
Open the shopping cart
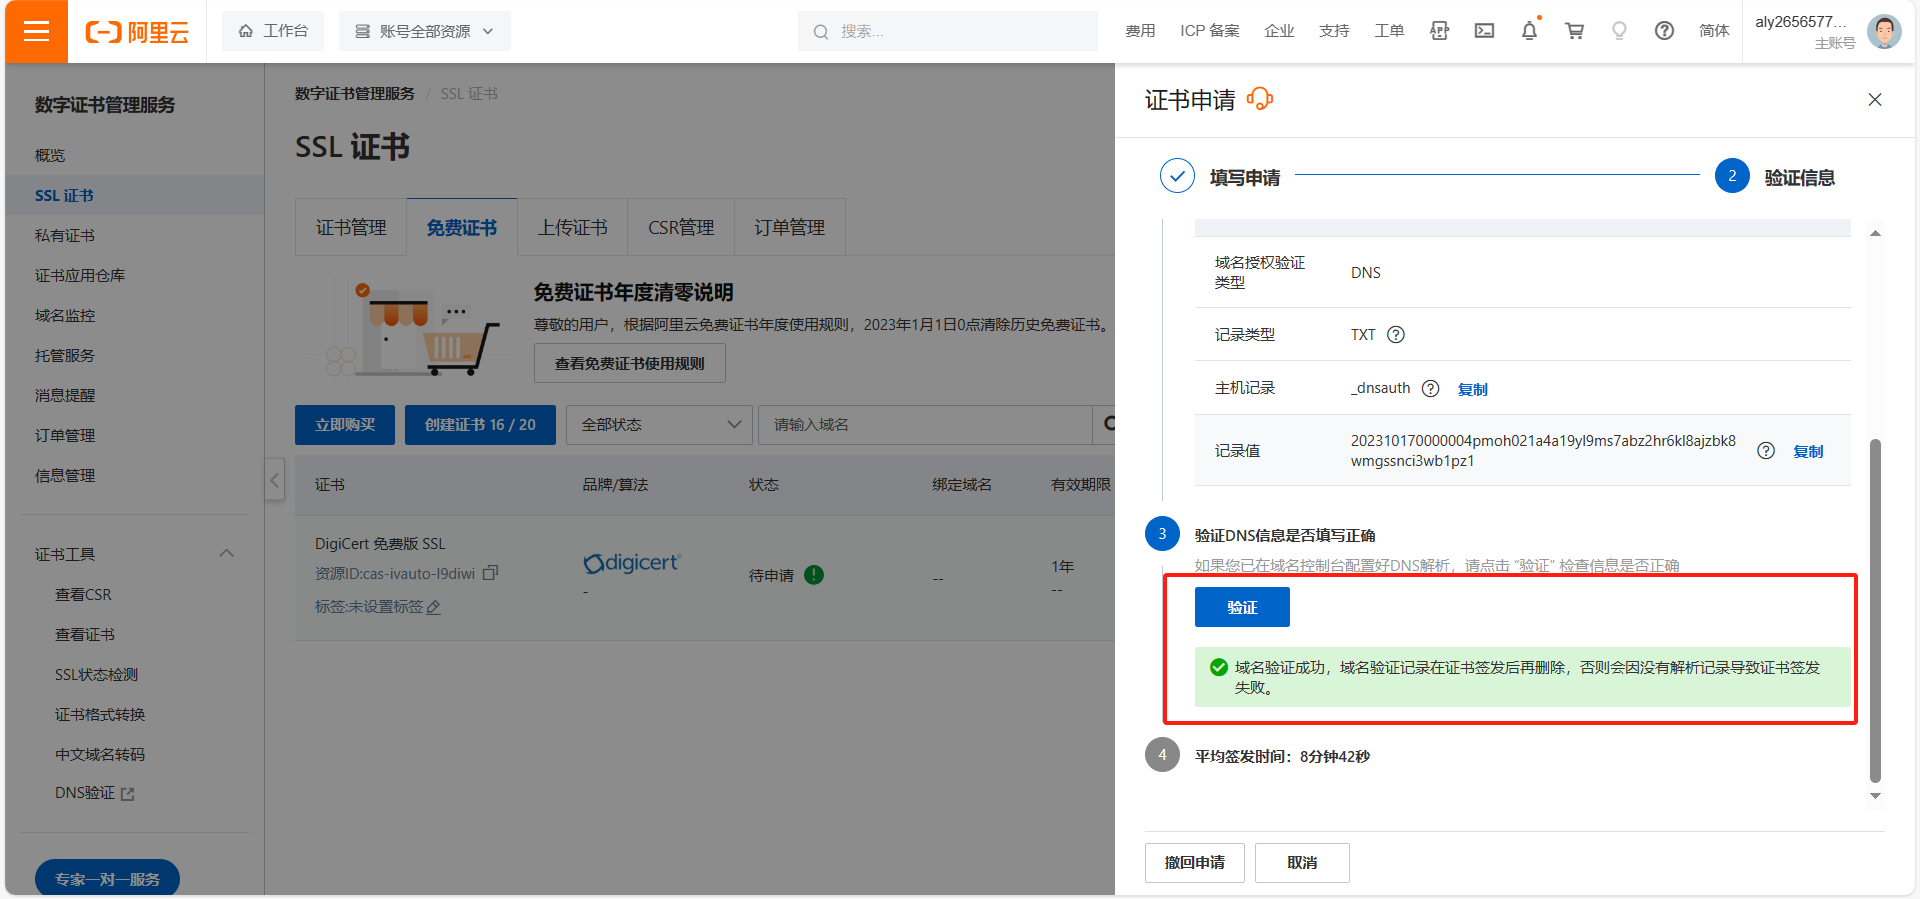click(1574, 31)
